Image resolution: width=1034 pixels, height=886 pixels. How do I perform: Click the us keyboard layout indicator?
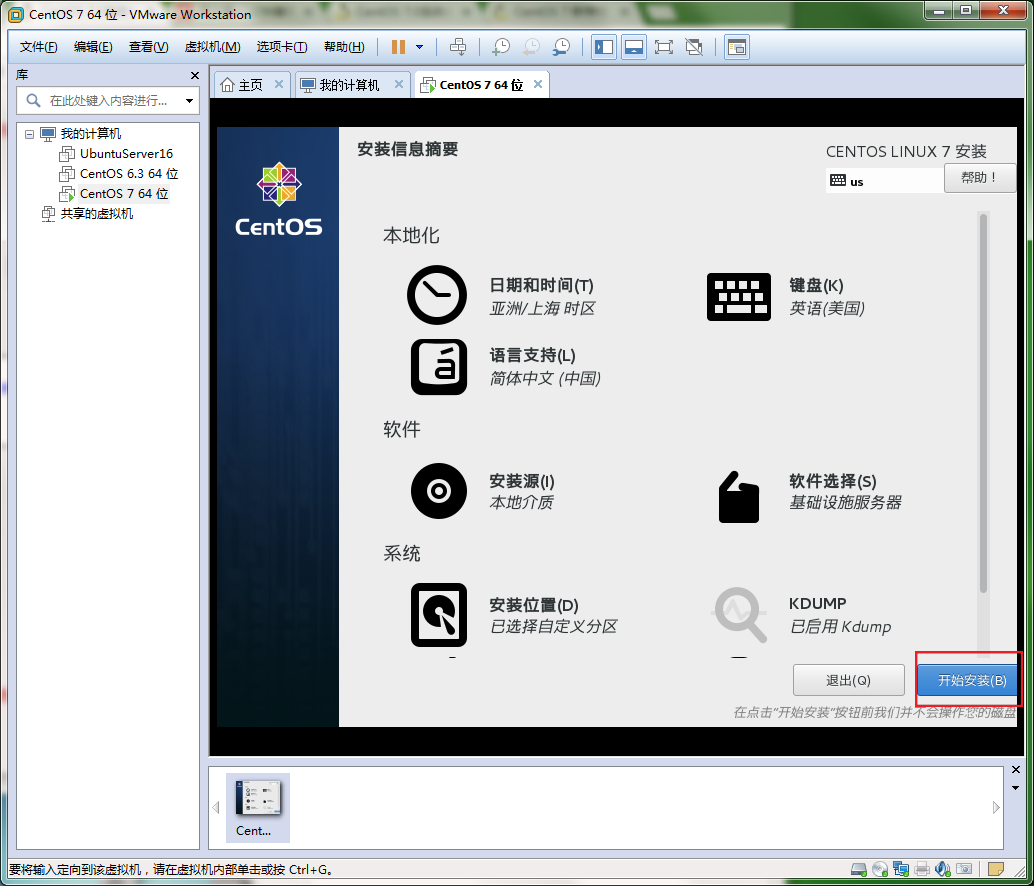[x=884, y=181]
